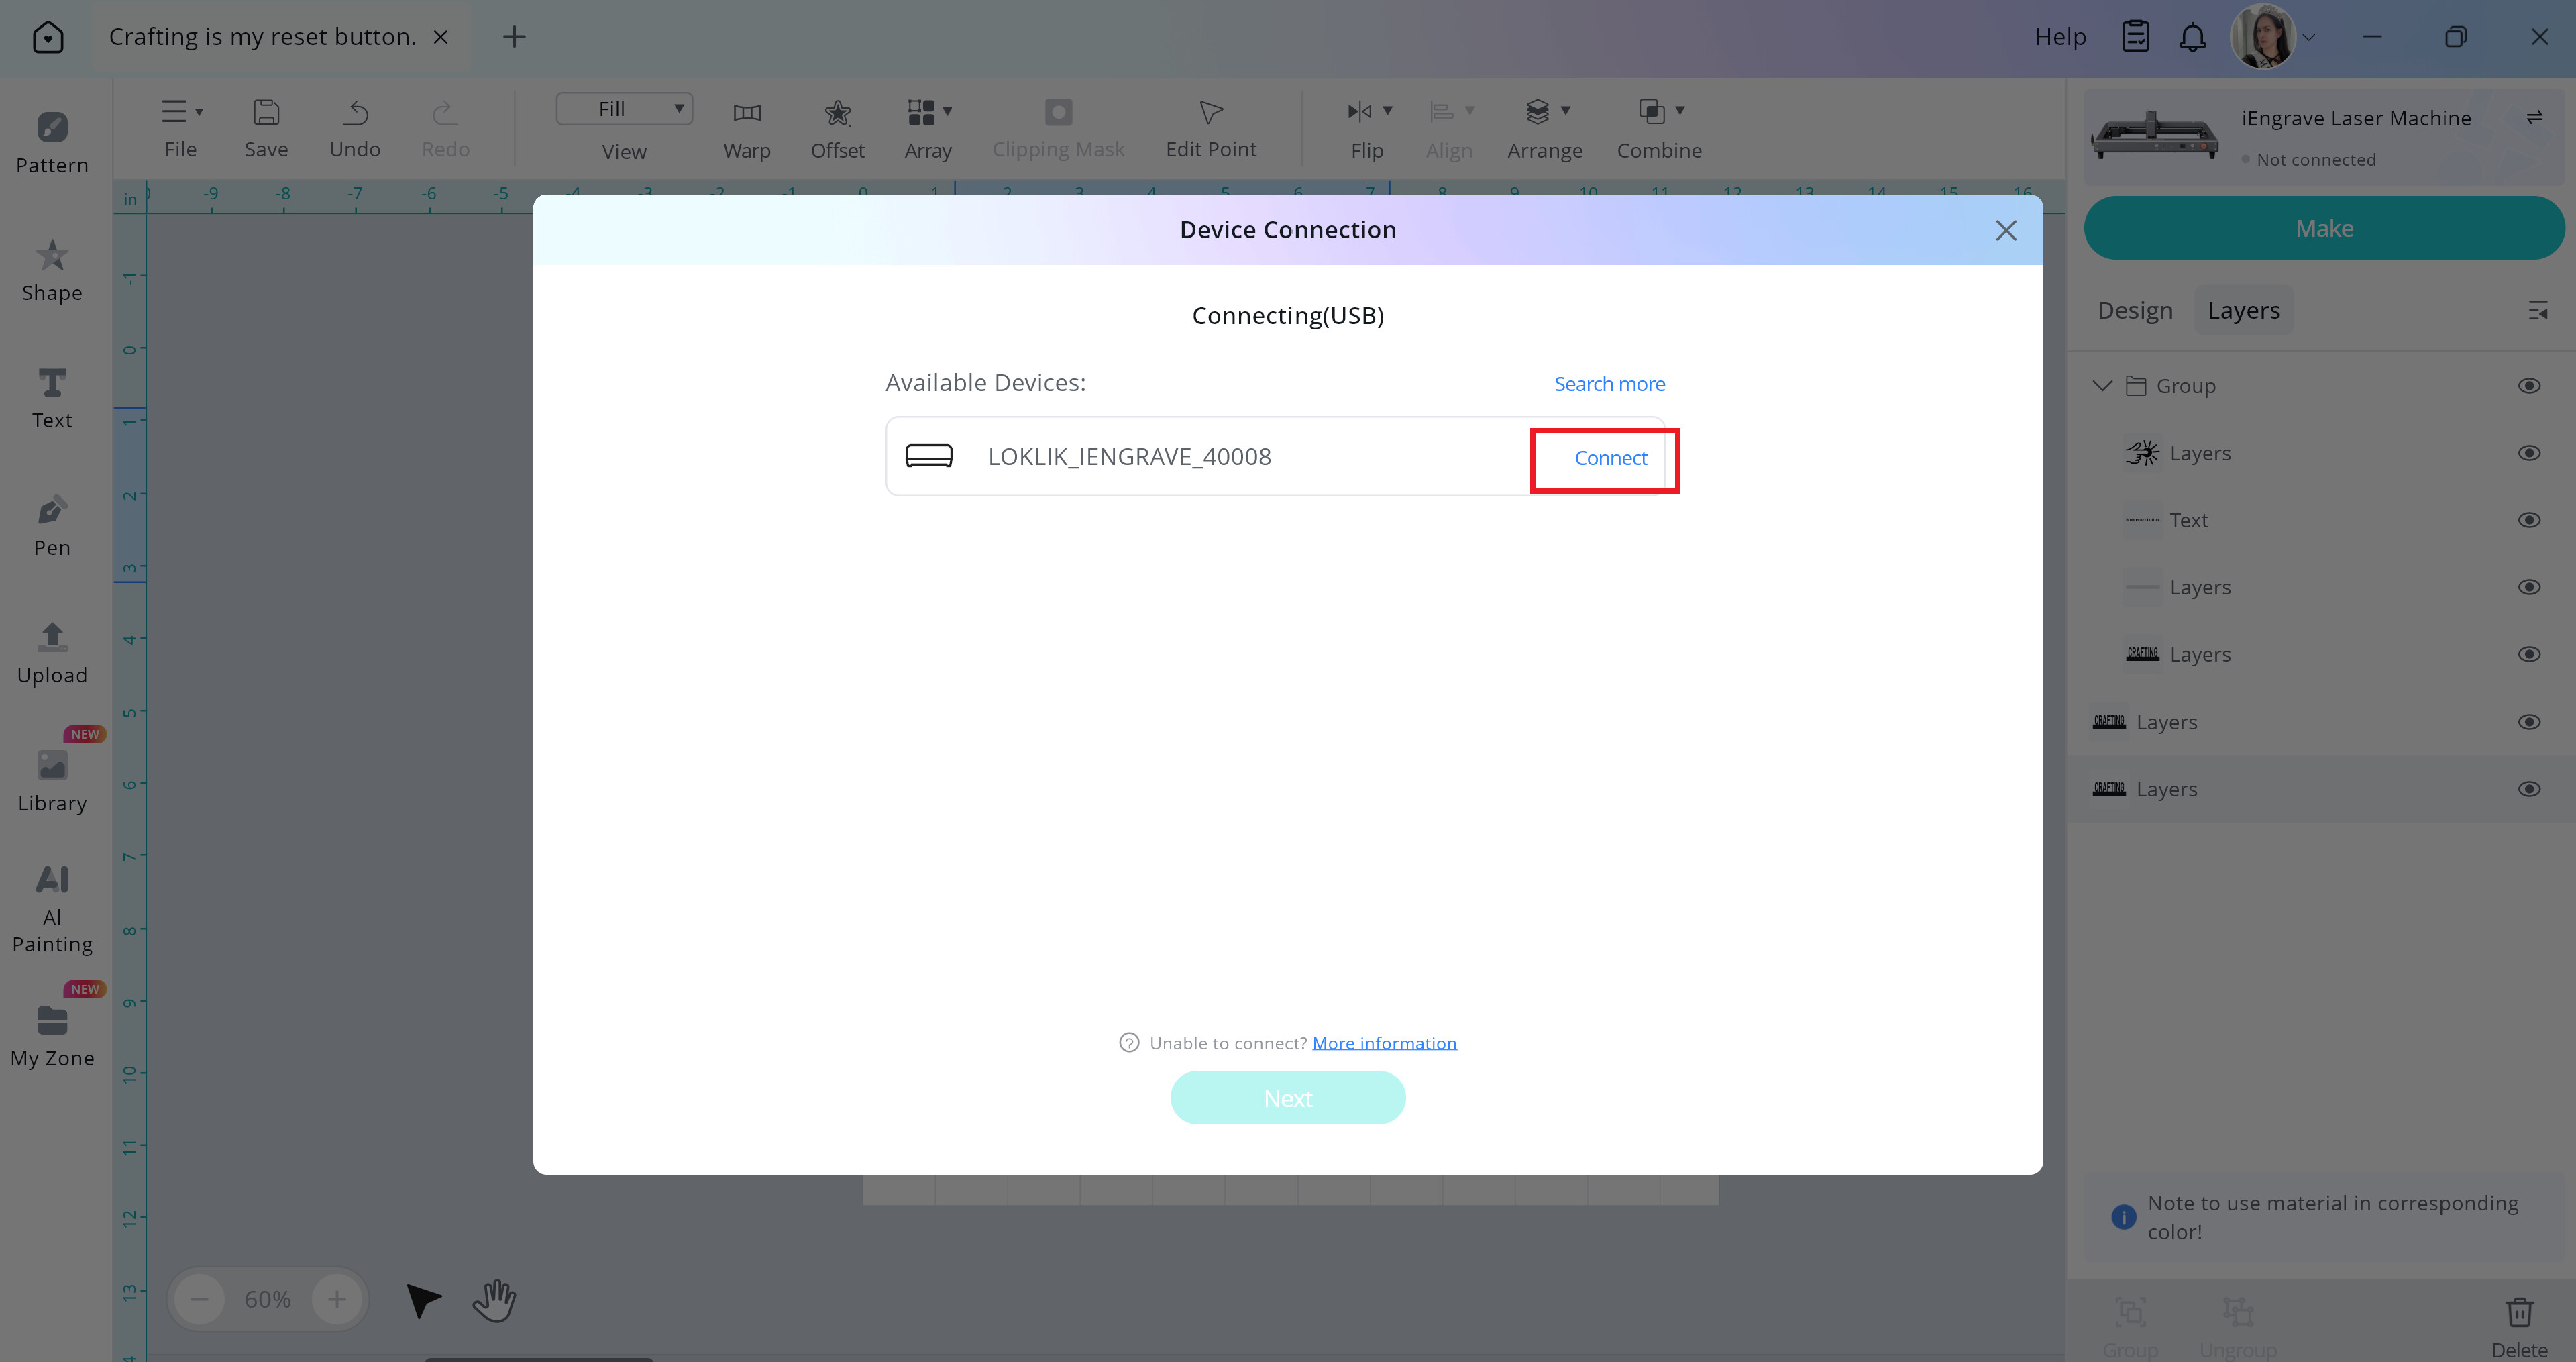Open the notification bell
Screen dimensions: 2576x1362
click(2192, 37)
